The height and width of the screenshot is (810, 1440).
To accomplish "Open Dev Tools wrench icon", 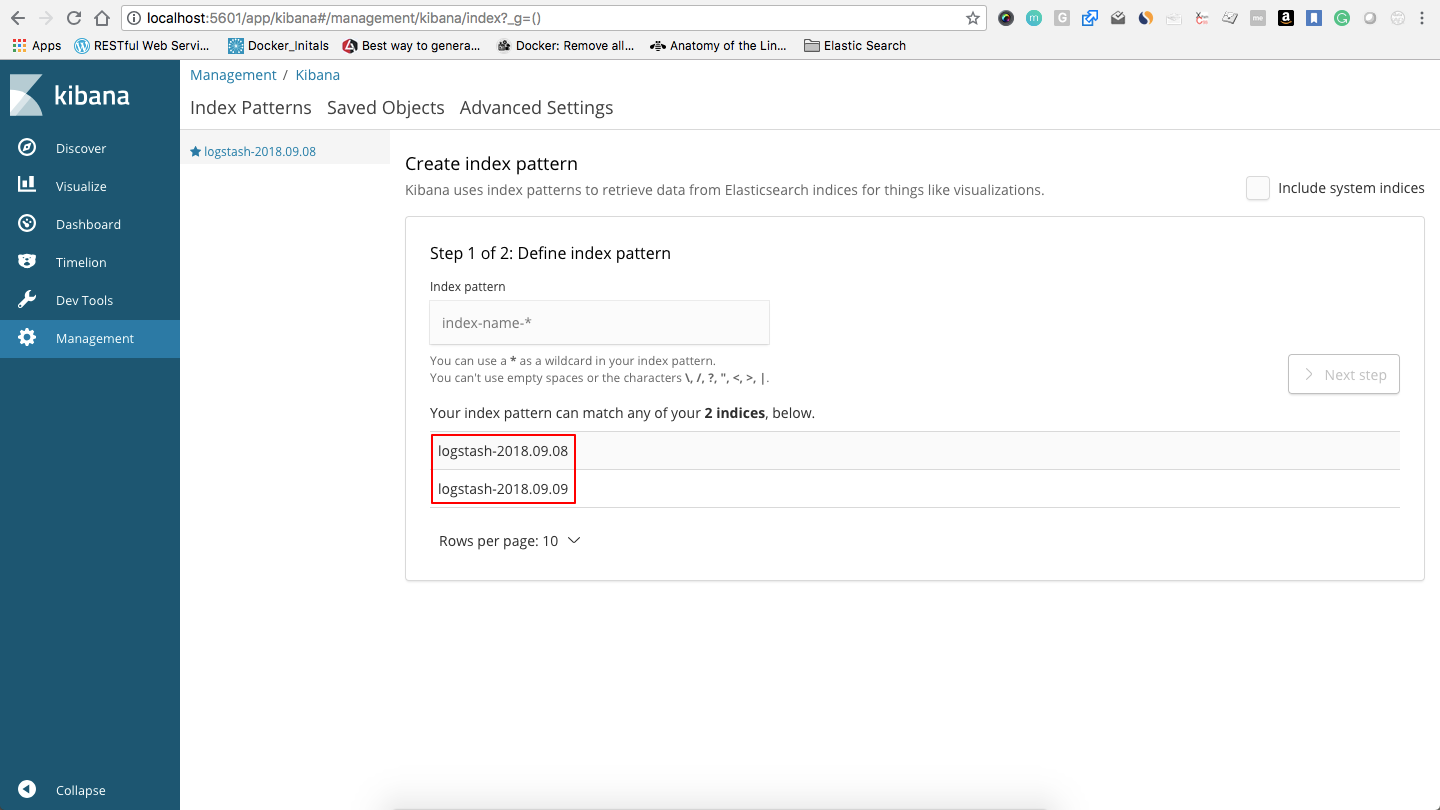I will pos(27,300).
